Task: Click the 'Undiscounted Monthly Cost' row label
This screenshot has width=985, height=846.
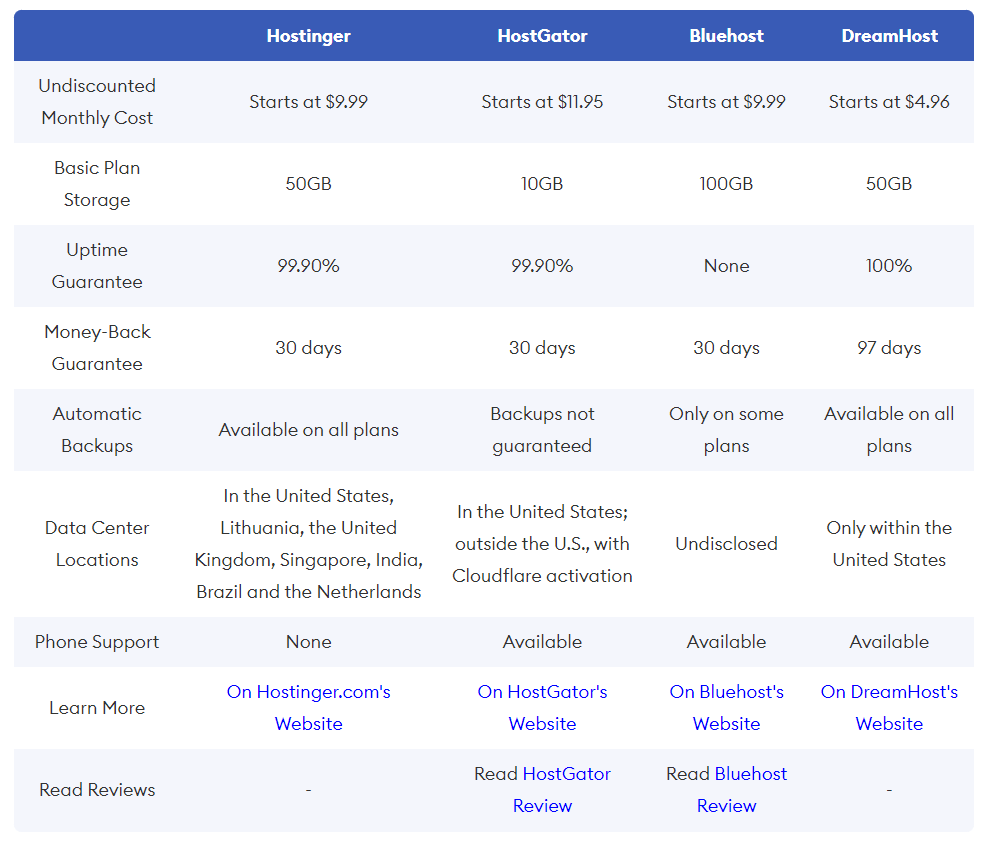Action: point(97,102)
